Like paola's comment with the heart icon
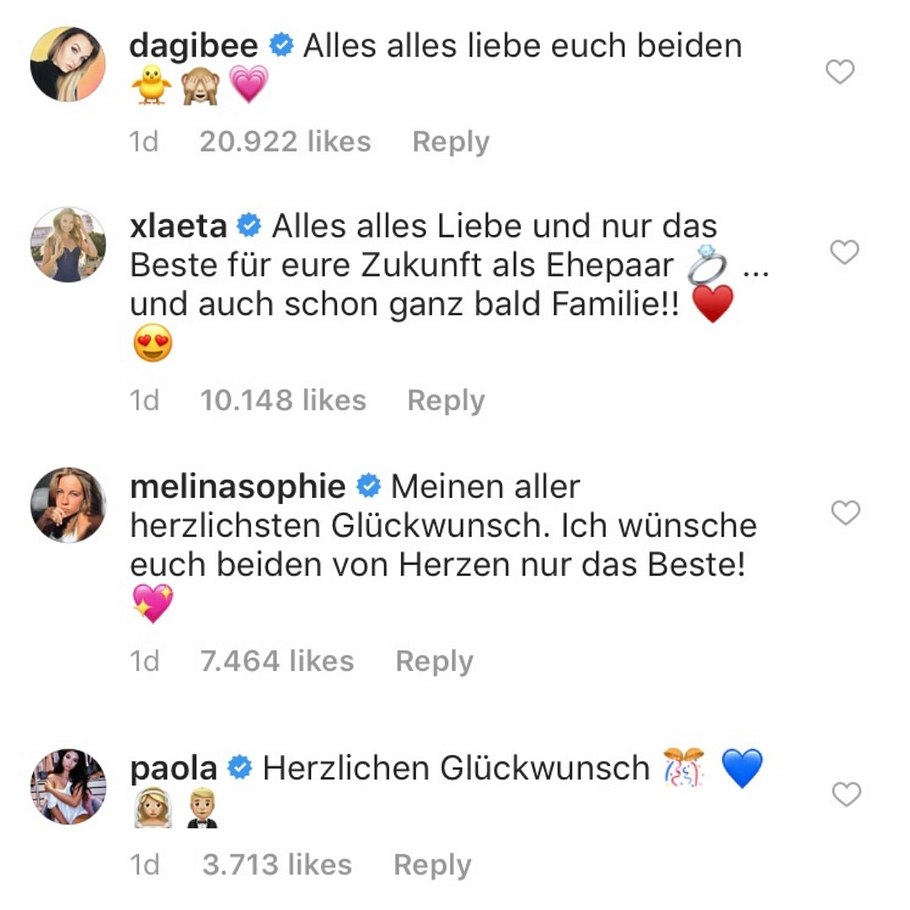Viewport: 910px width, 910px height. click(845, 796)
